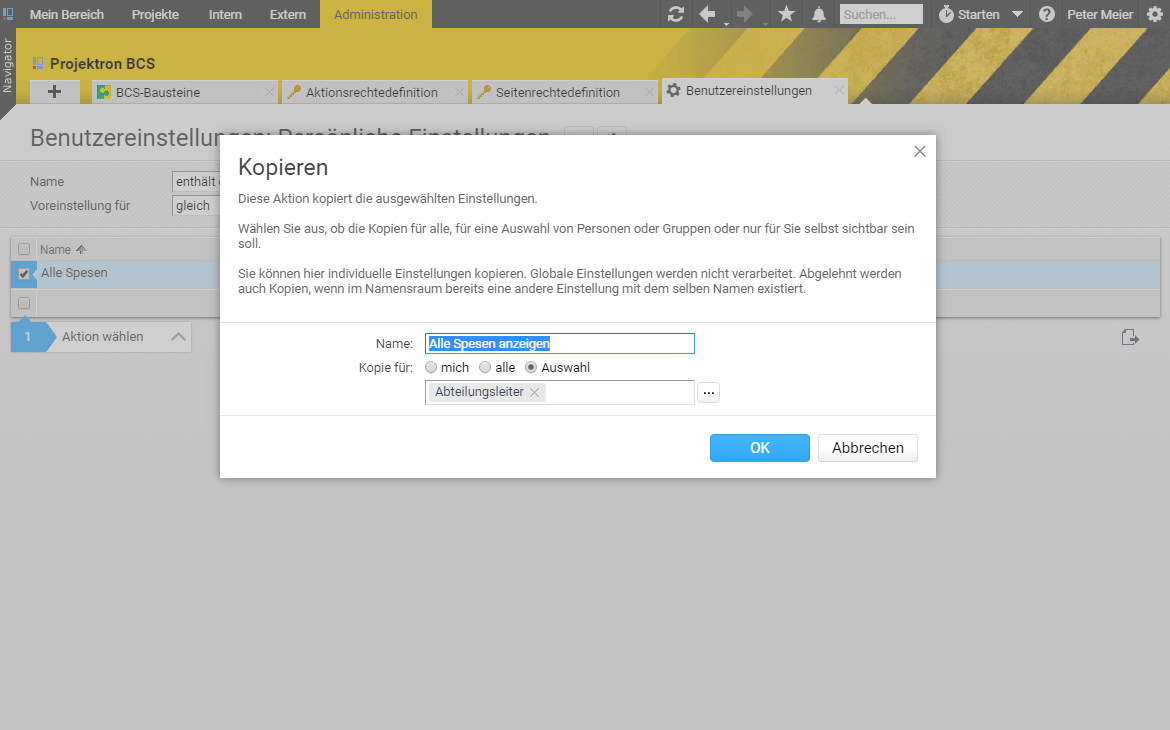Viewport: 1170px width, 730px height.
Task: Select the 'alle' radio option
Action: 485,367
